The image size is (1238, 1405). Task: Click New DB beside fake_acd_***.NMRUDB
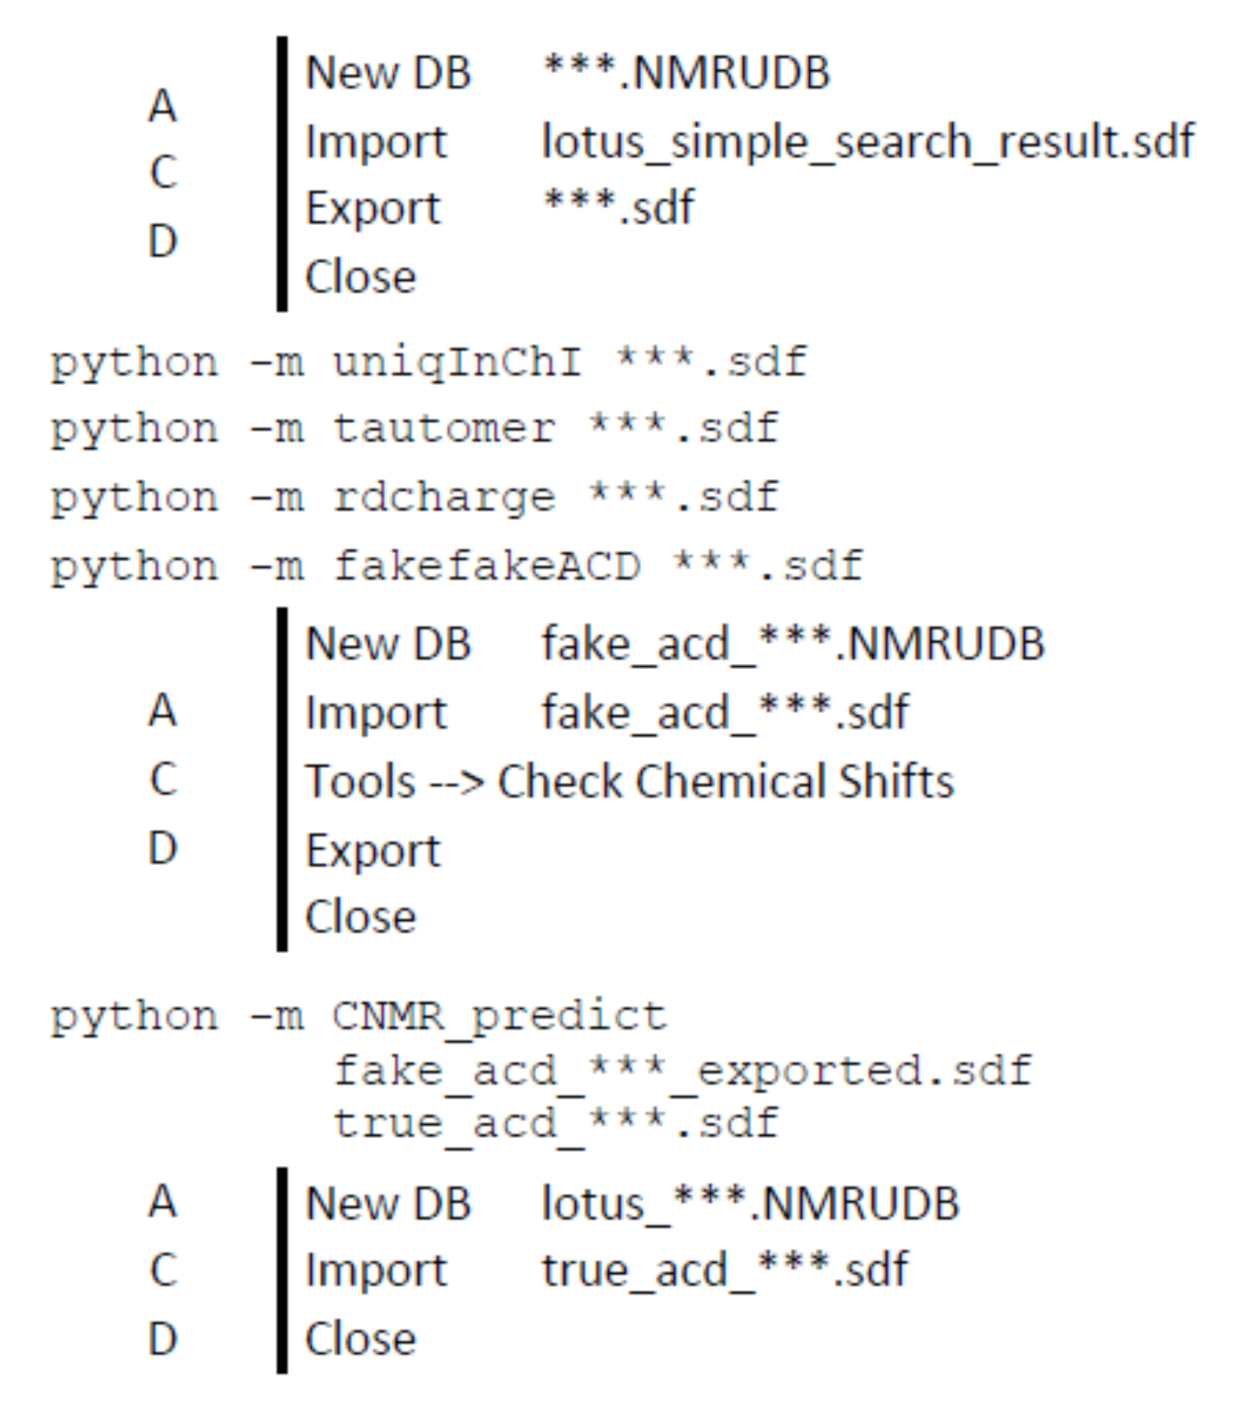(388, 644)
